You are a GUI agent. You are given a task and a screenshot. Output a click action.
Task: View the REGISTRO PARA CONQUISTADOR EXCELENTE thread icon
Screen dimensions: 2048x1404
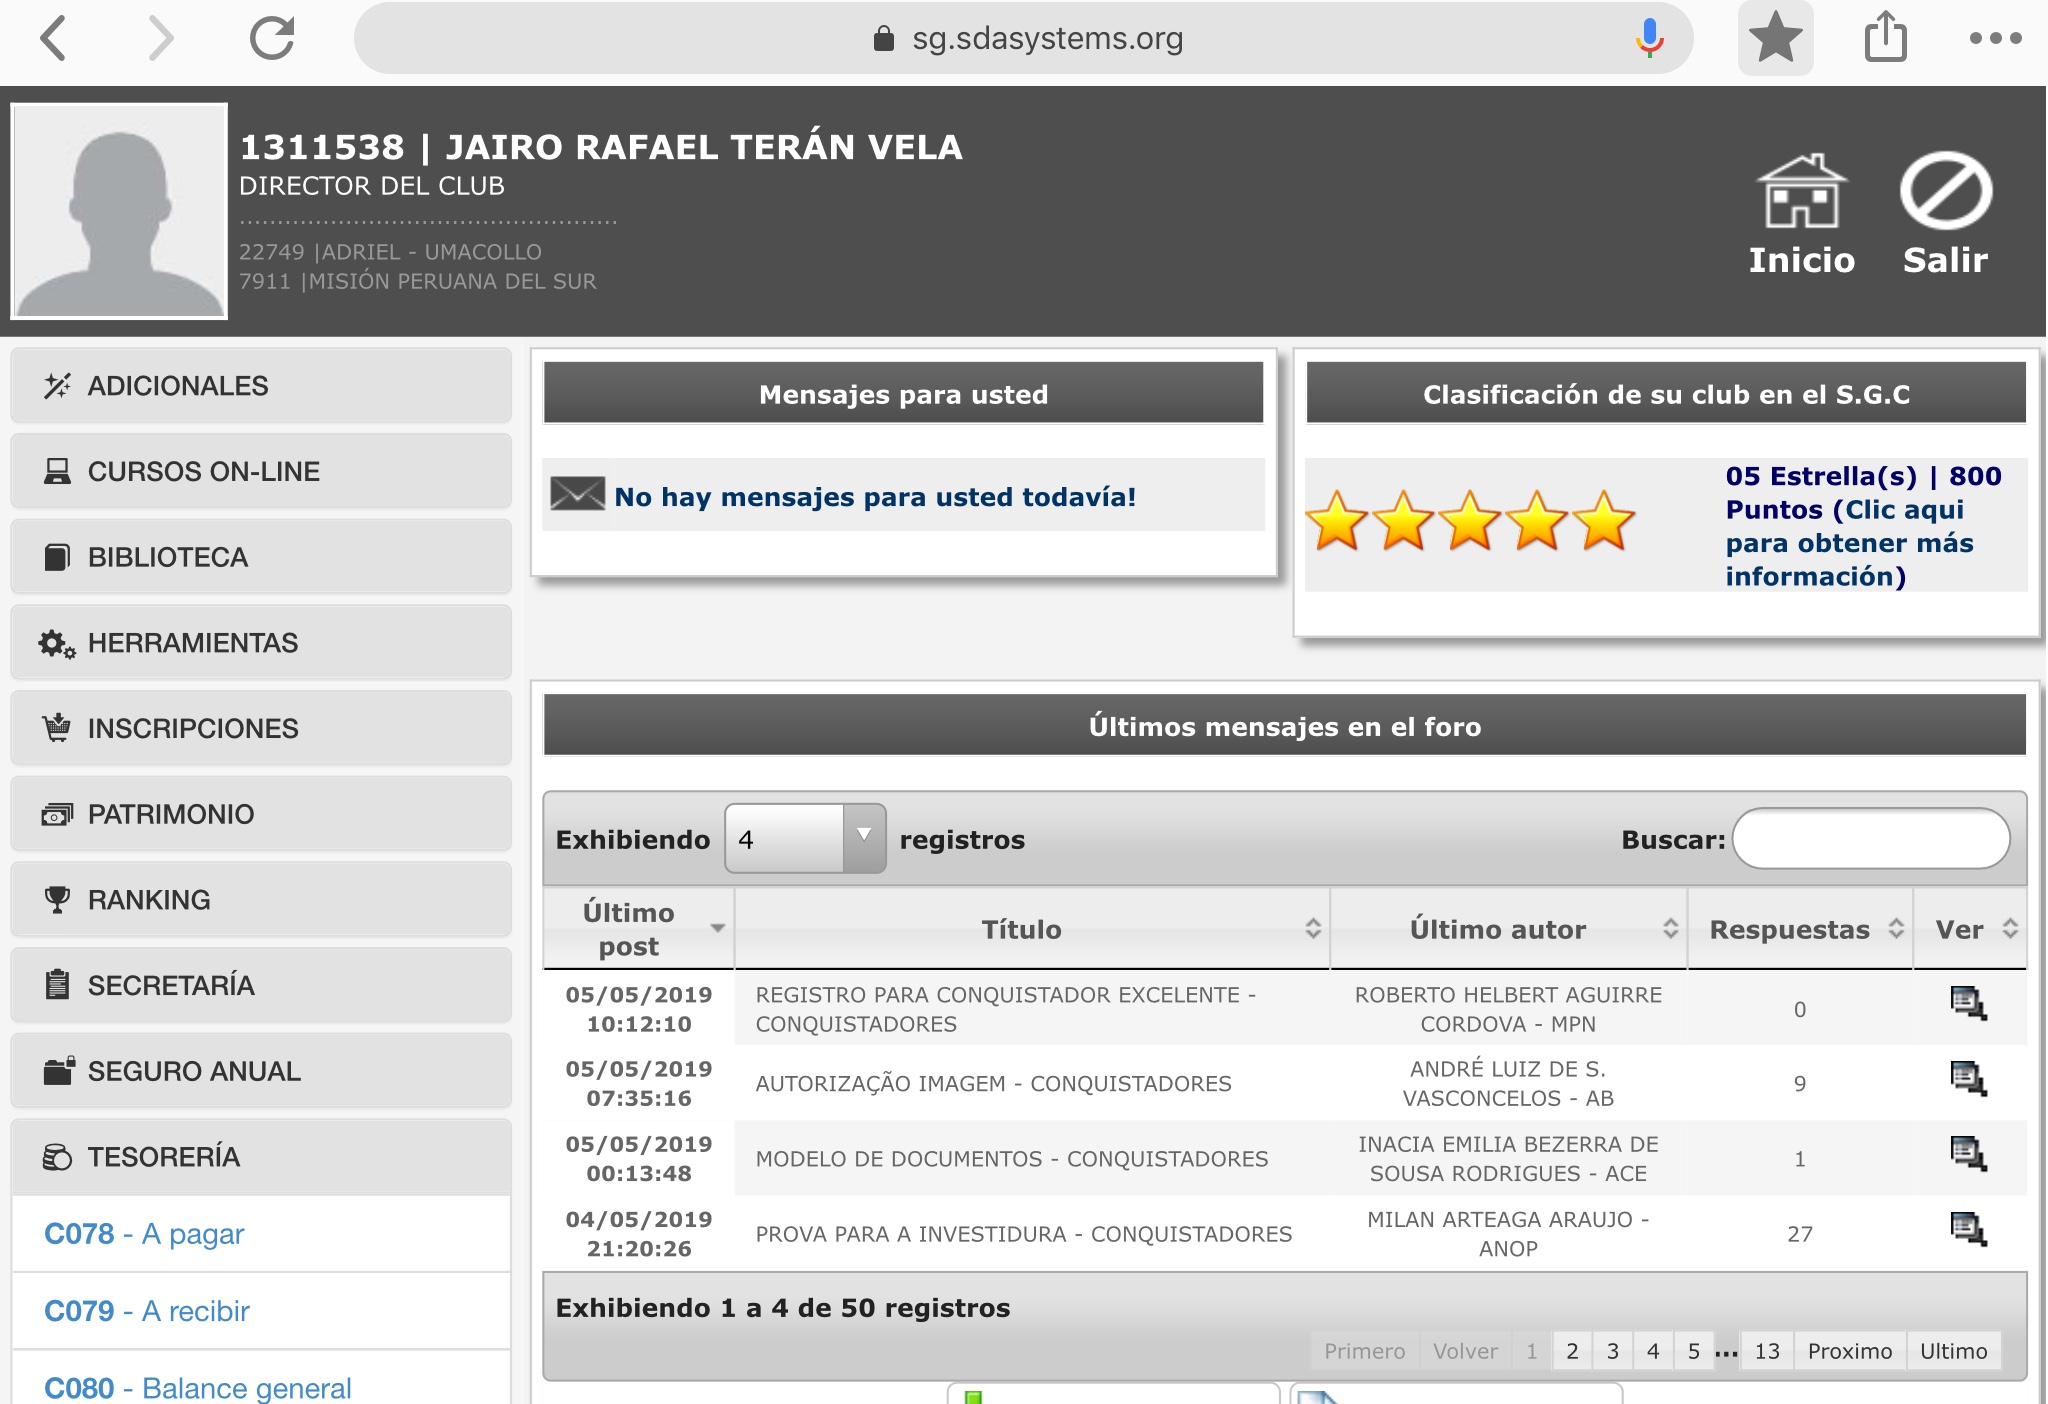[x=1968, y=1003]
